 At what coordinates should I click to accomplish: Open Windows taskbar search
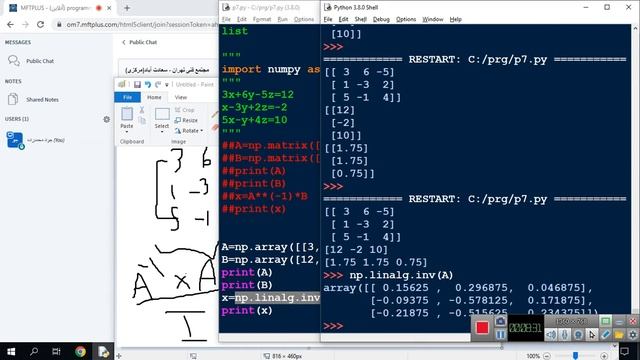pos(34,351)
